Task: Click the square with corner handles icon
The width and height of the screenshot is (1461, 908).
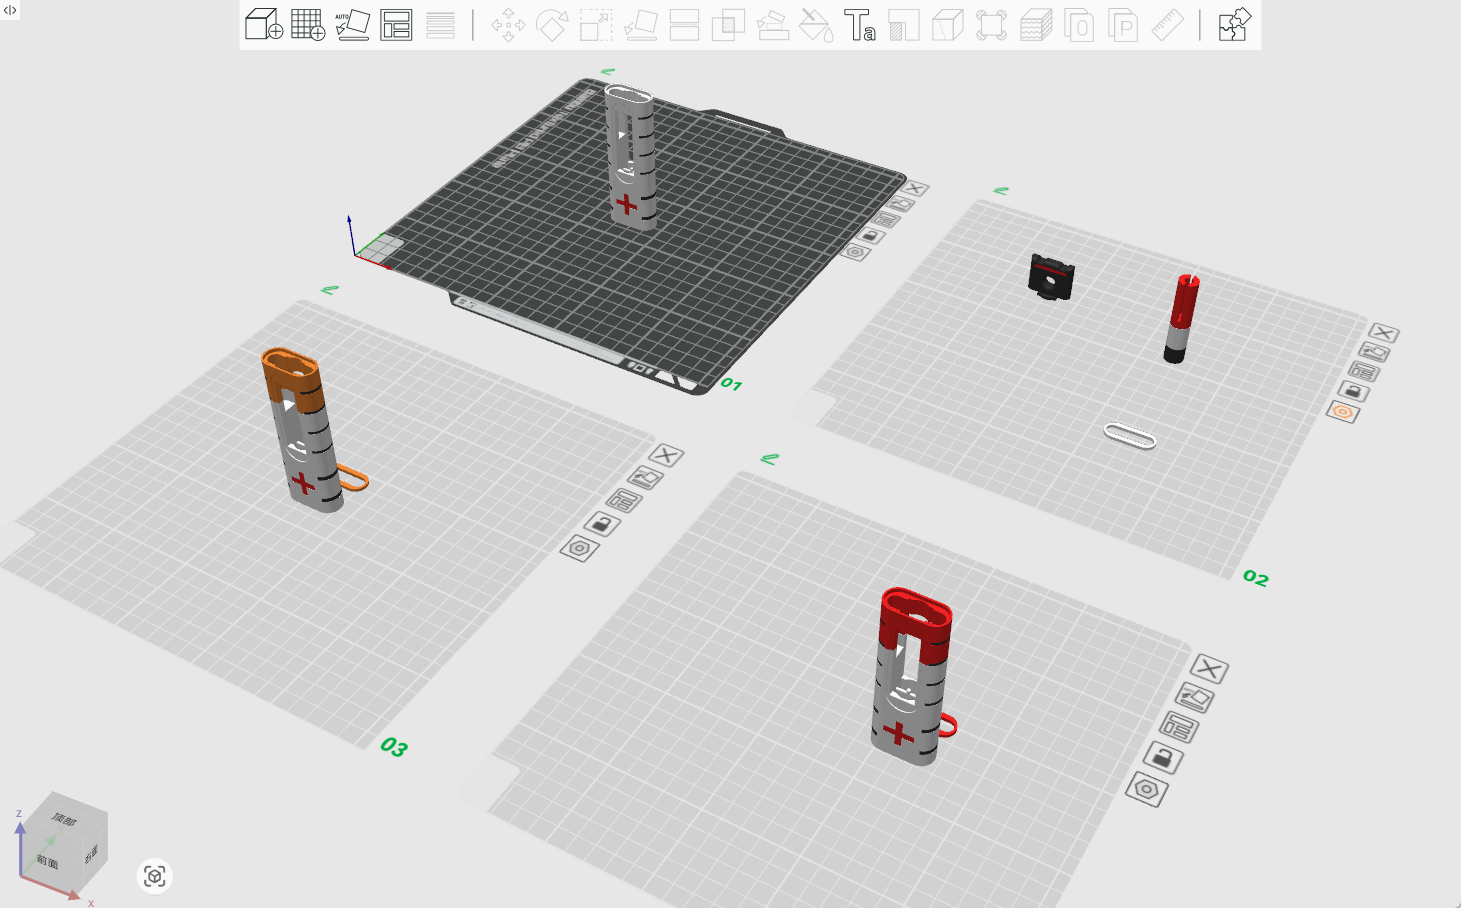Action: click(x=991, y=24)
